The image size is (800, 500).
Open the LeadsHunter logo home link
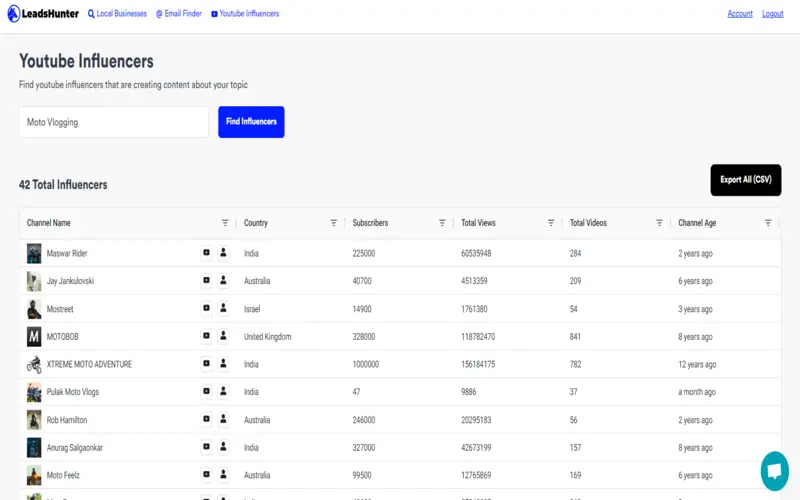(43, 14)
